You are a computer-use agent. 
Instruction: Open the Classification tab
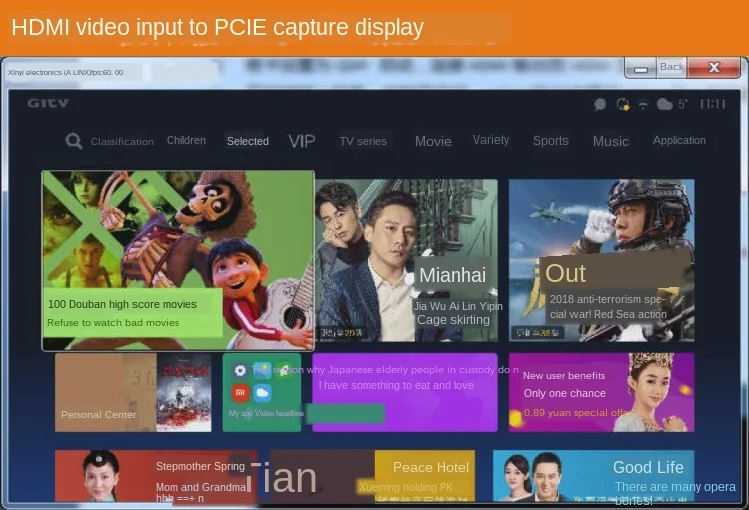(122, 141)
